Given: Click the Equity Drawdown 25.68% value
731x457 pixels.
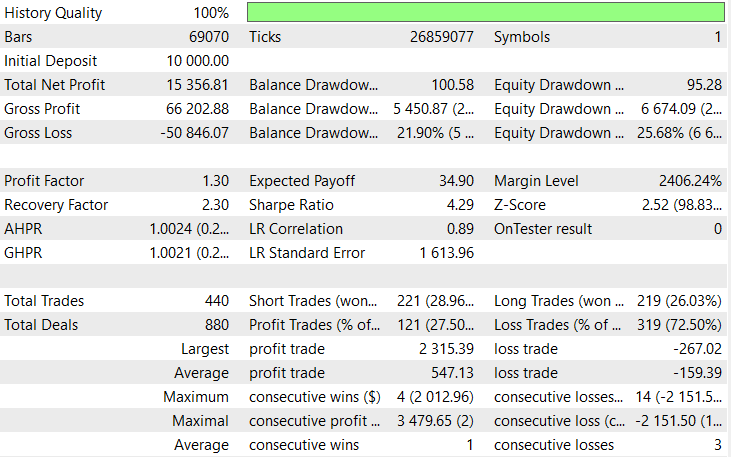Looking at the screenshot, I should [x=680, y=133].
